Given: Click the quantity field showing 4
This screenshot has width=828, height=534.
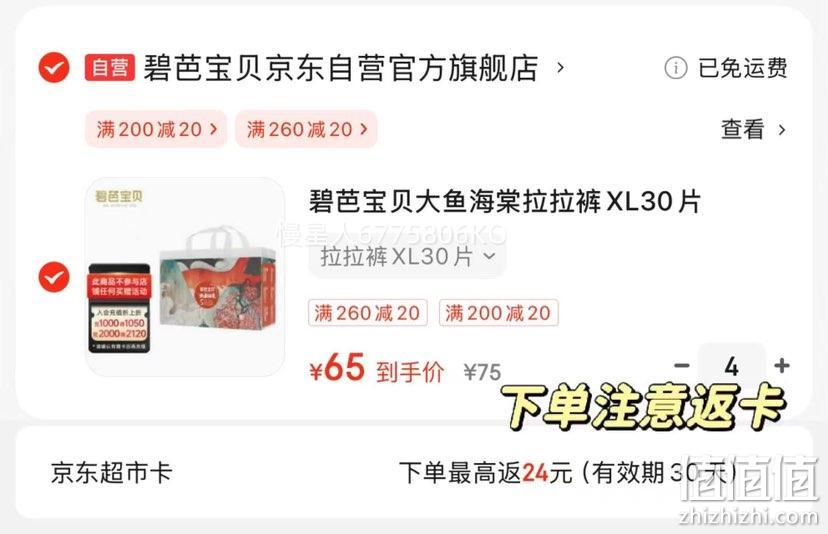Looking at the screenshot, I should click(731, 366).
